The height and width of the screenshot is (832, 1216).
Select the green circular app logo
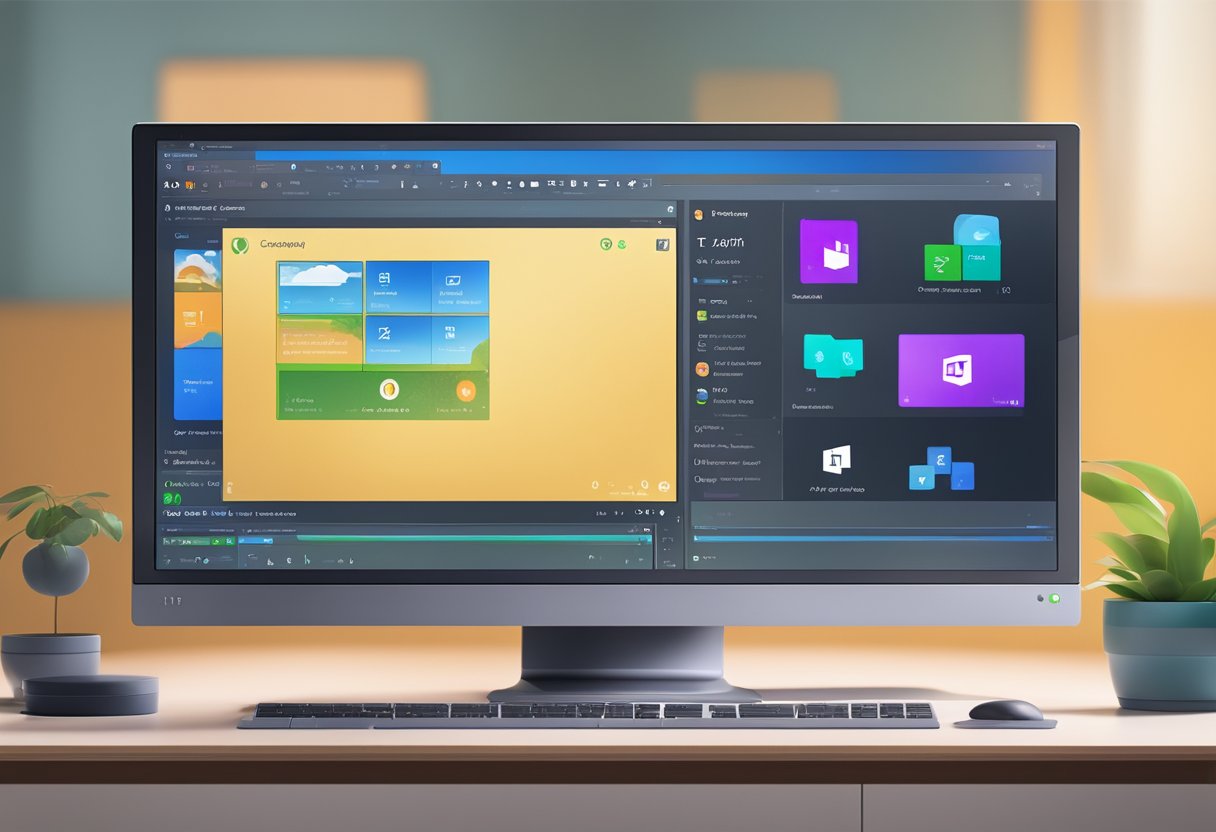(240, 245)
